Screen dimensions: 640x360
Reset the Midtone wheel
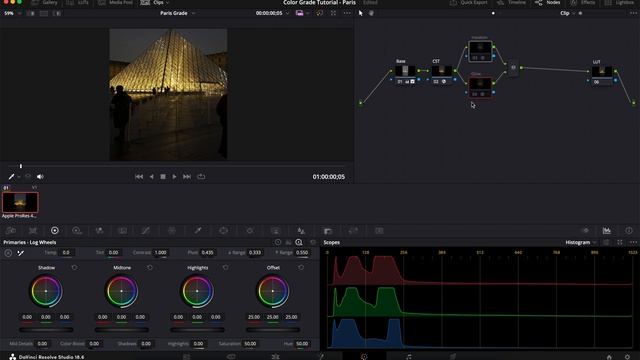[150, 267]
